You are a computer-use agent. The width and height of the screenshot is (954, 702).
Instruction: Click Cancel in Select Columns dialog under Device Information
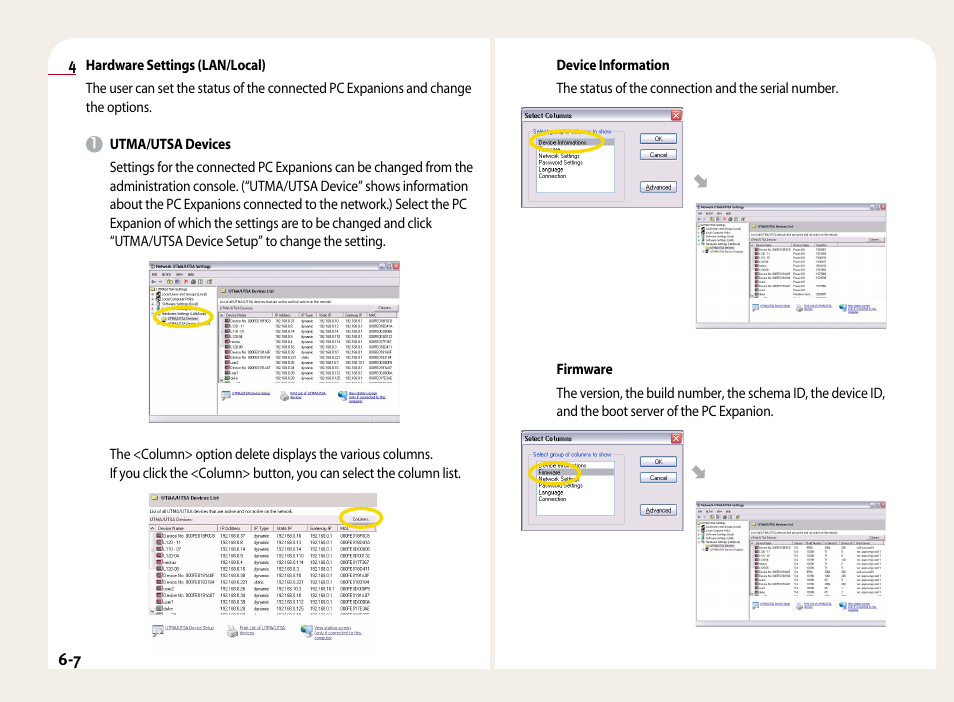click(x=658, y=155)
